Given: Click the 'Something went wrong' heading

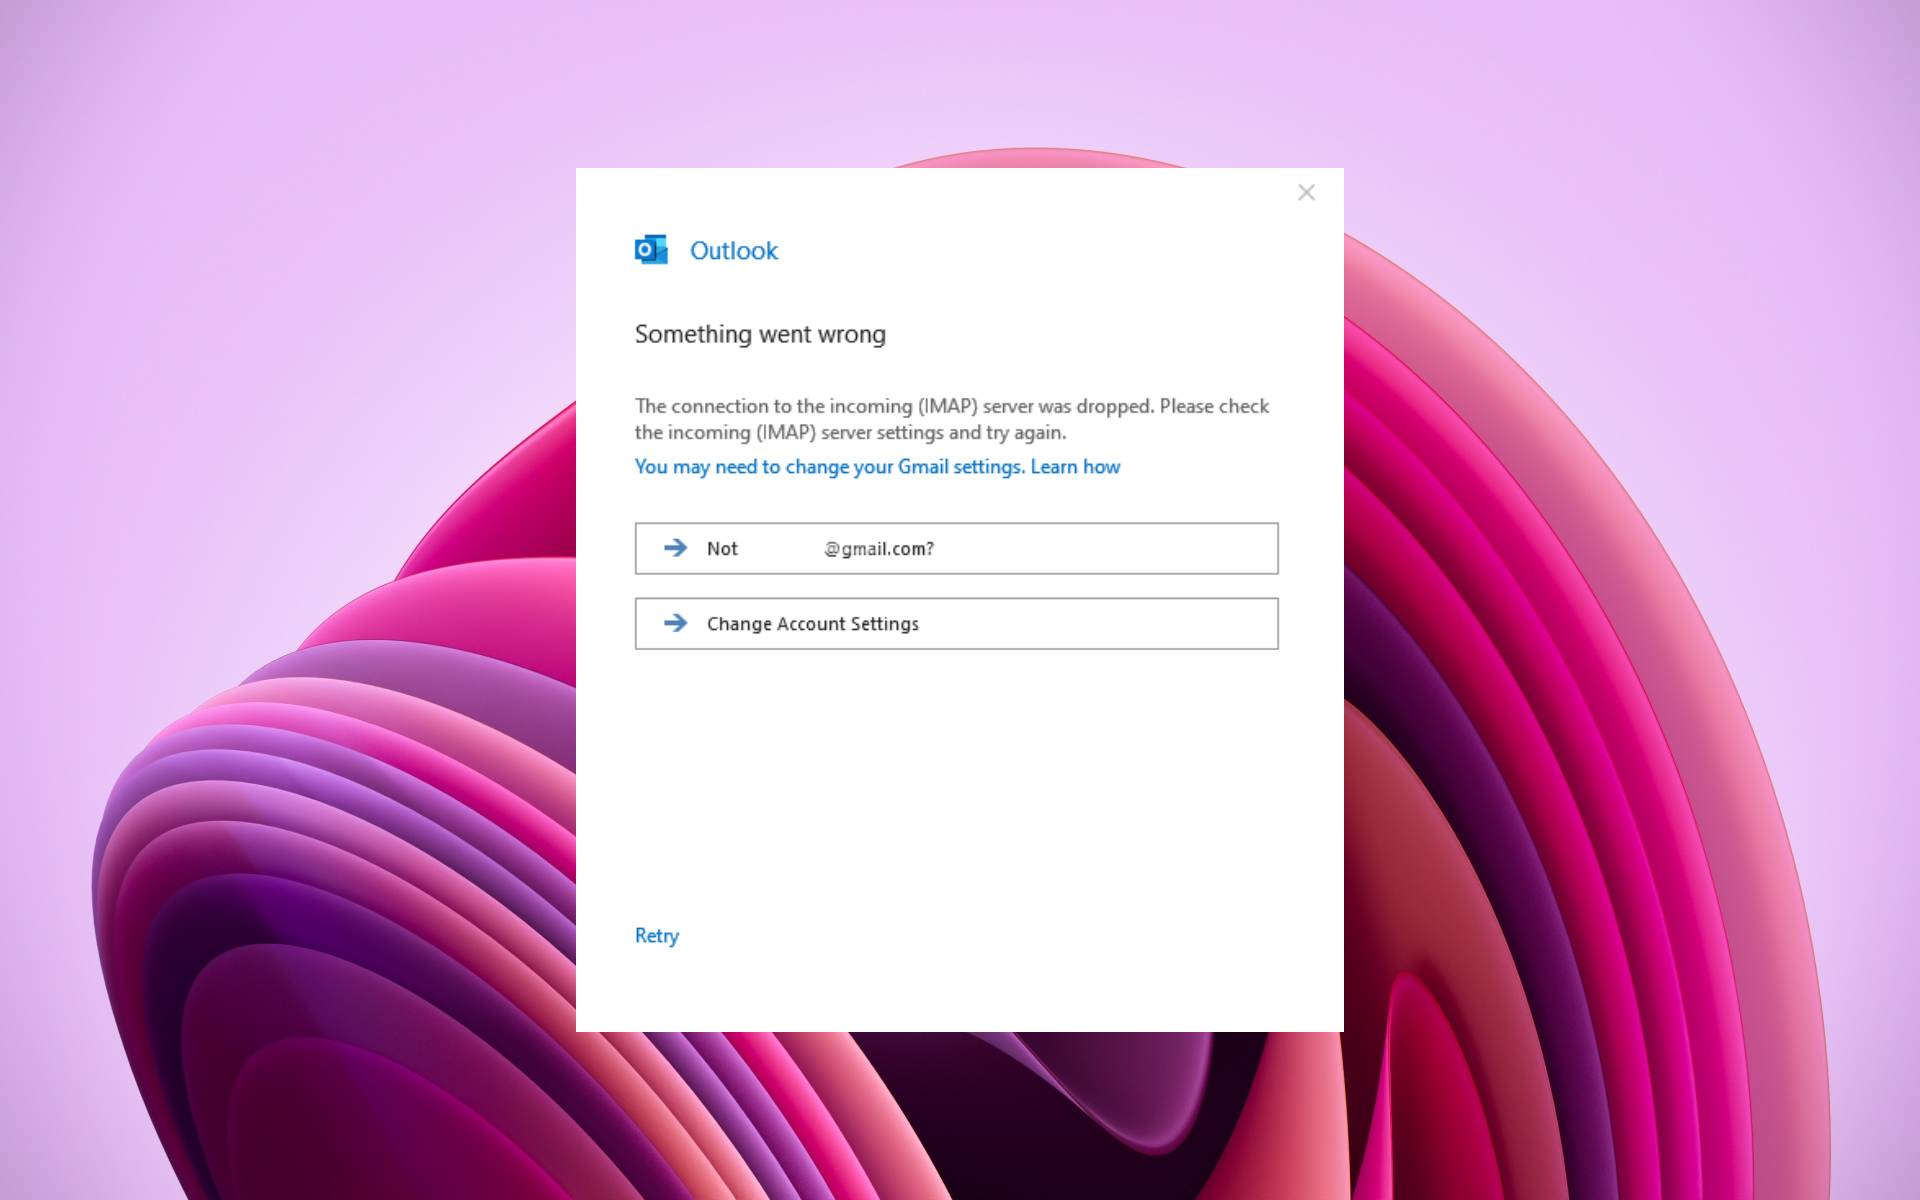Looking at the screenshot, I should coord(760,334).
